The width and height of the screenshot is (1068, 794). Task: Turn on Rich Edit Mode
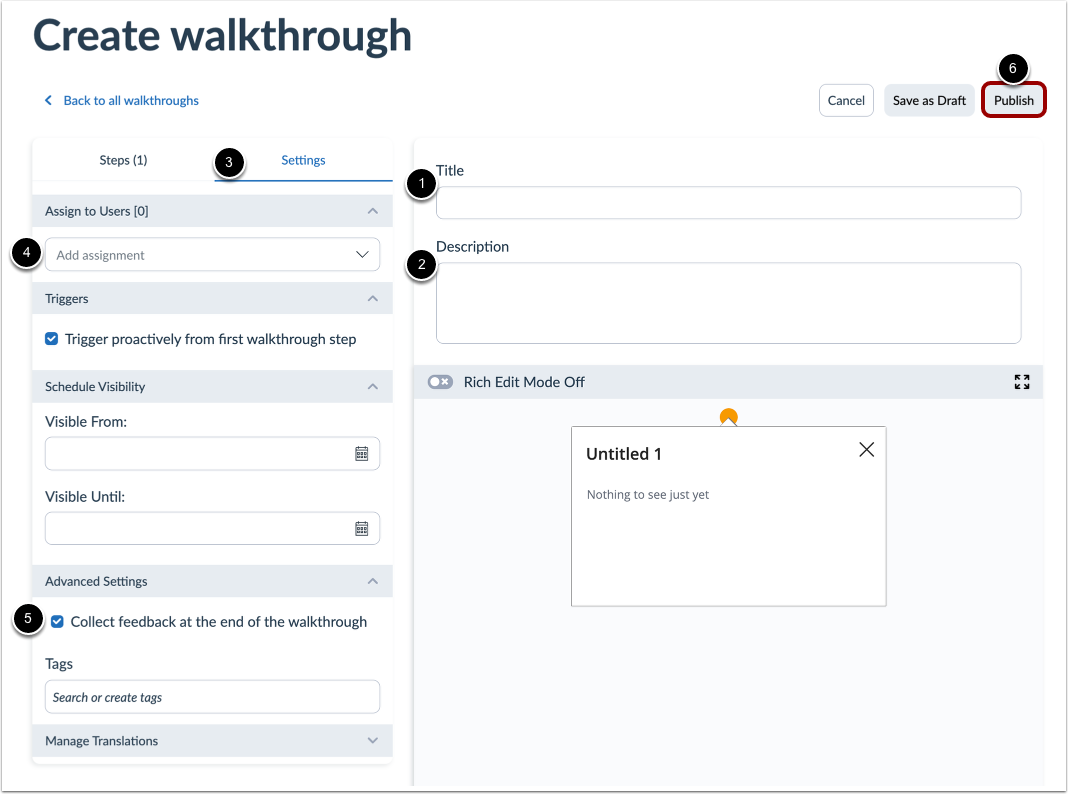point(440,381)
